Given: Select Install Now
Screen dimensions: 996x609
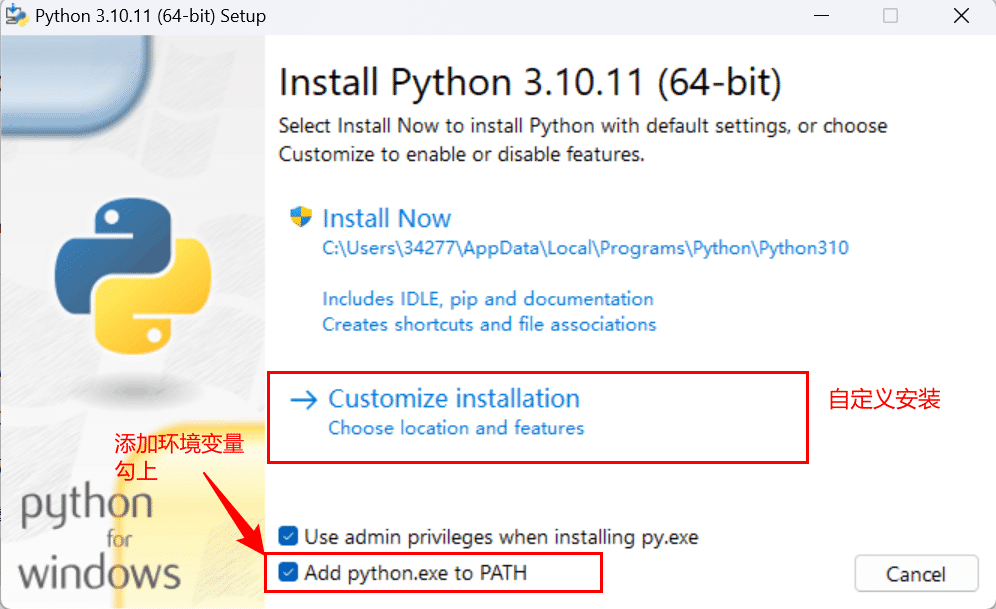Looking at the screenshot, I should [387, 218].
